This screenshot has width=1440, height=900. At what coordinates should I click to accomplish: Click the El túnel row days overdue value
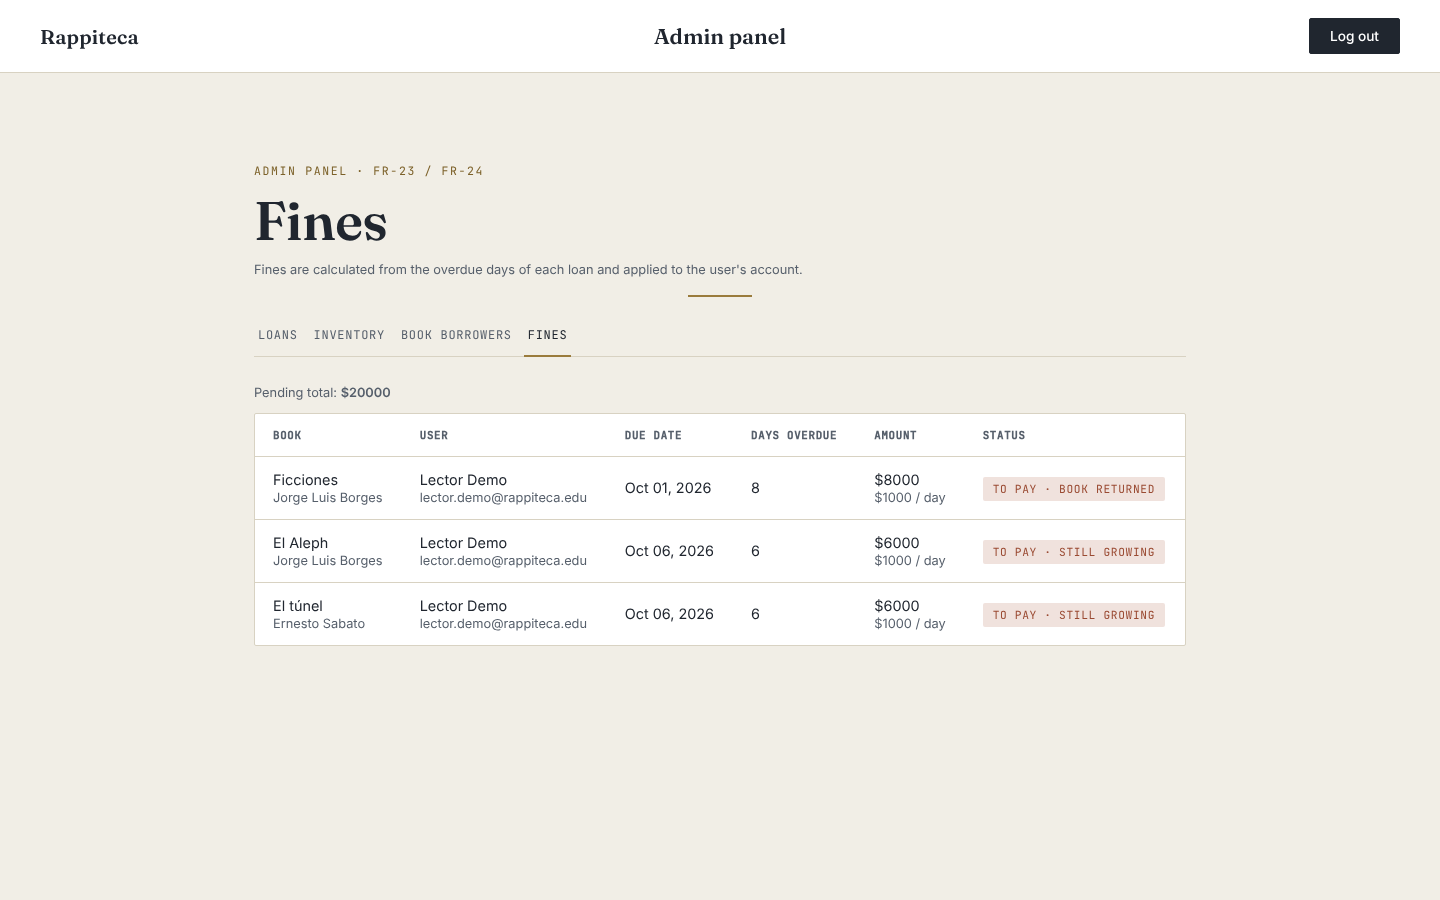click(x=755, y=614)
